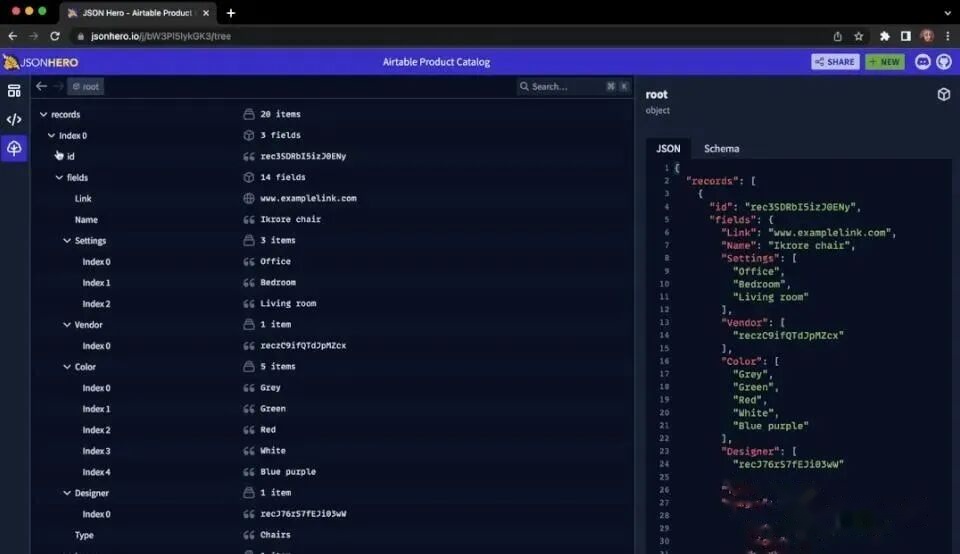Bookmark page with the star icon
This screenshot has width=960, height=554.
click(x=858, y=36)
